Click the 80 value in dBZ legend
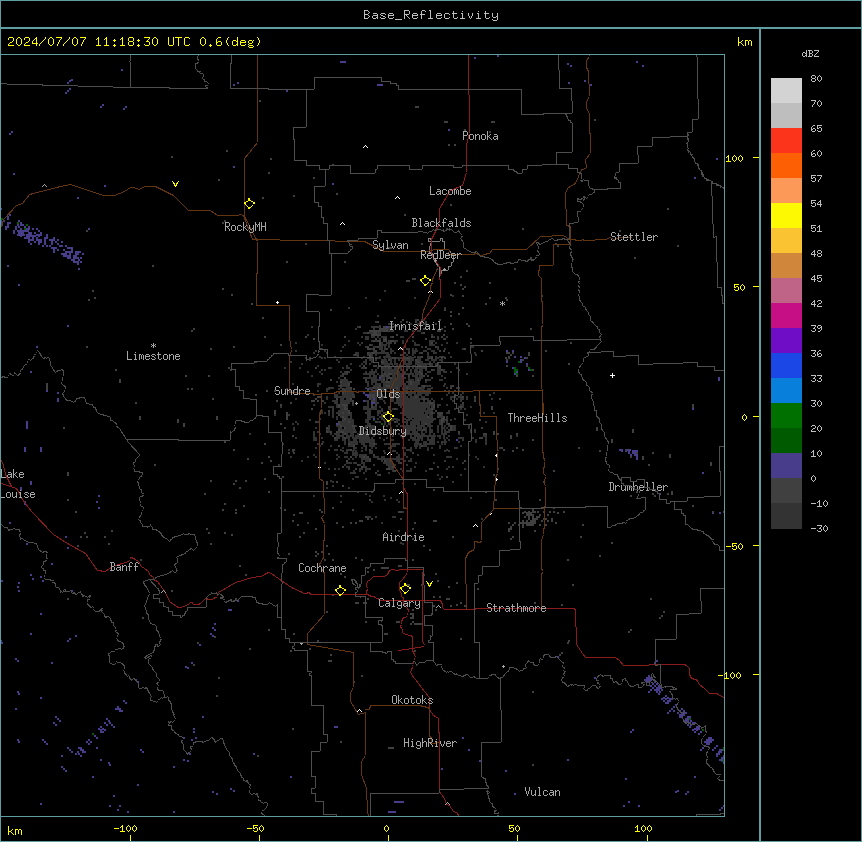The width and height of the screenshot is (862, 842). click(x=816, y=79)
